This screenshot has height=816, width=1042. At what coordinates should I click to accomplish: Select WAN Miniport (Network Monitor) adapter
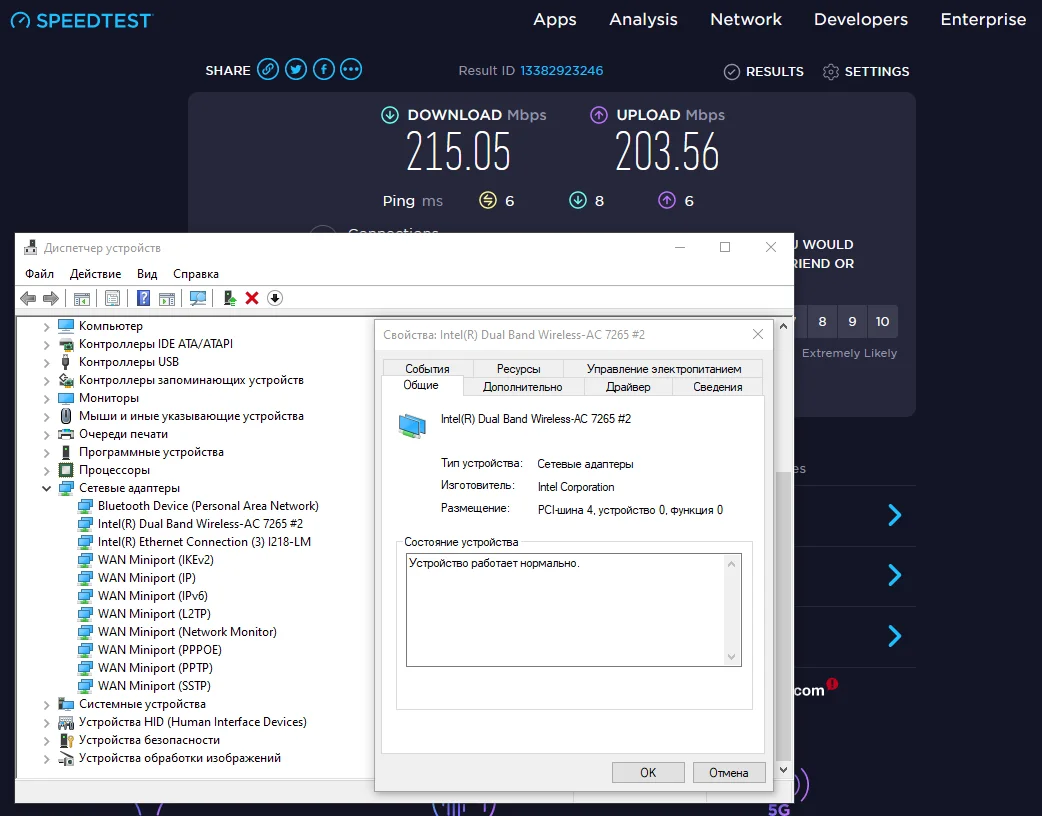click(187, 632)
